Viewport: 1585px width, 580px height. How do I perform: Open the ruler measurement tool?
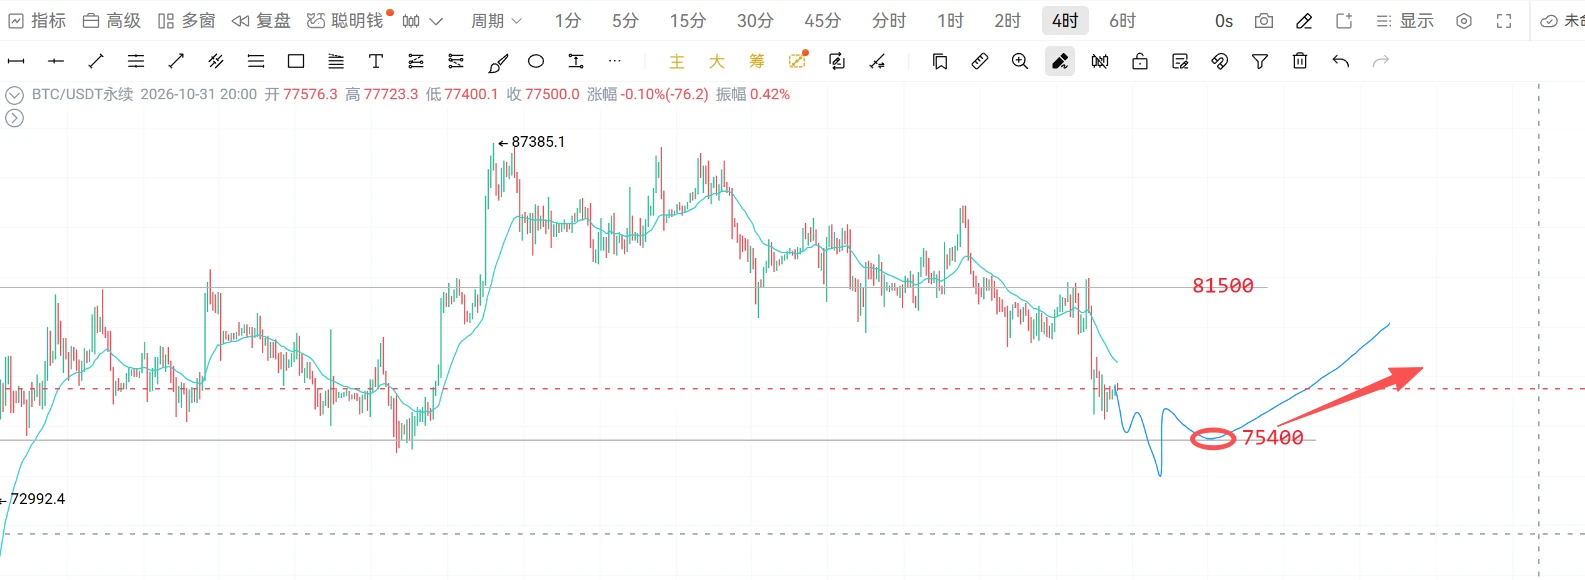click(980, 62)
